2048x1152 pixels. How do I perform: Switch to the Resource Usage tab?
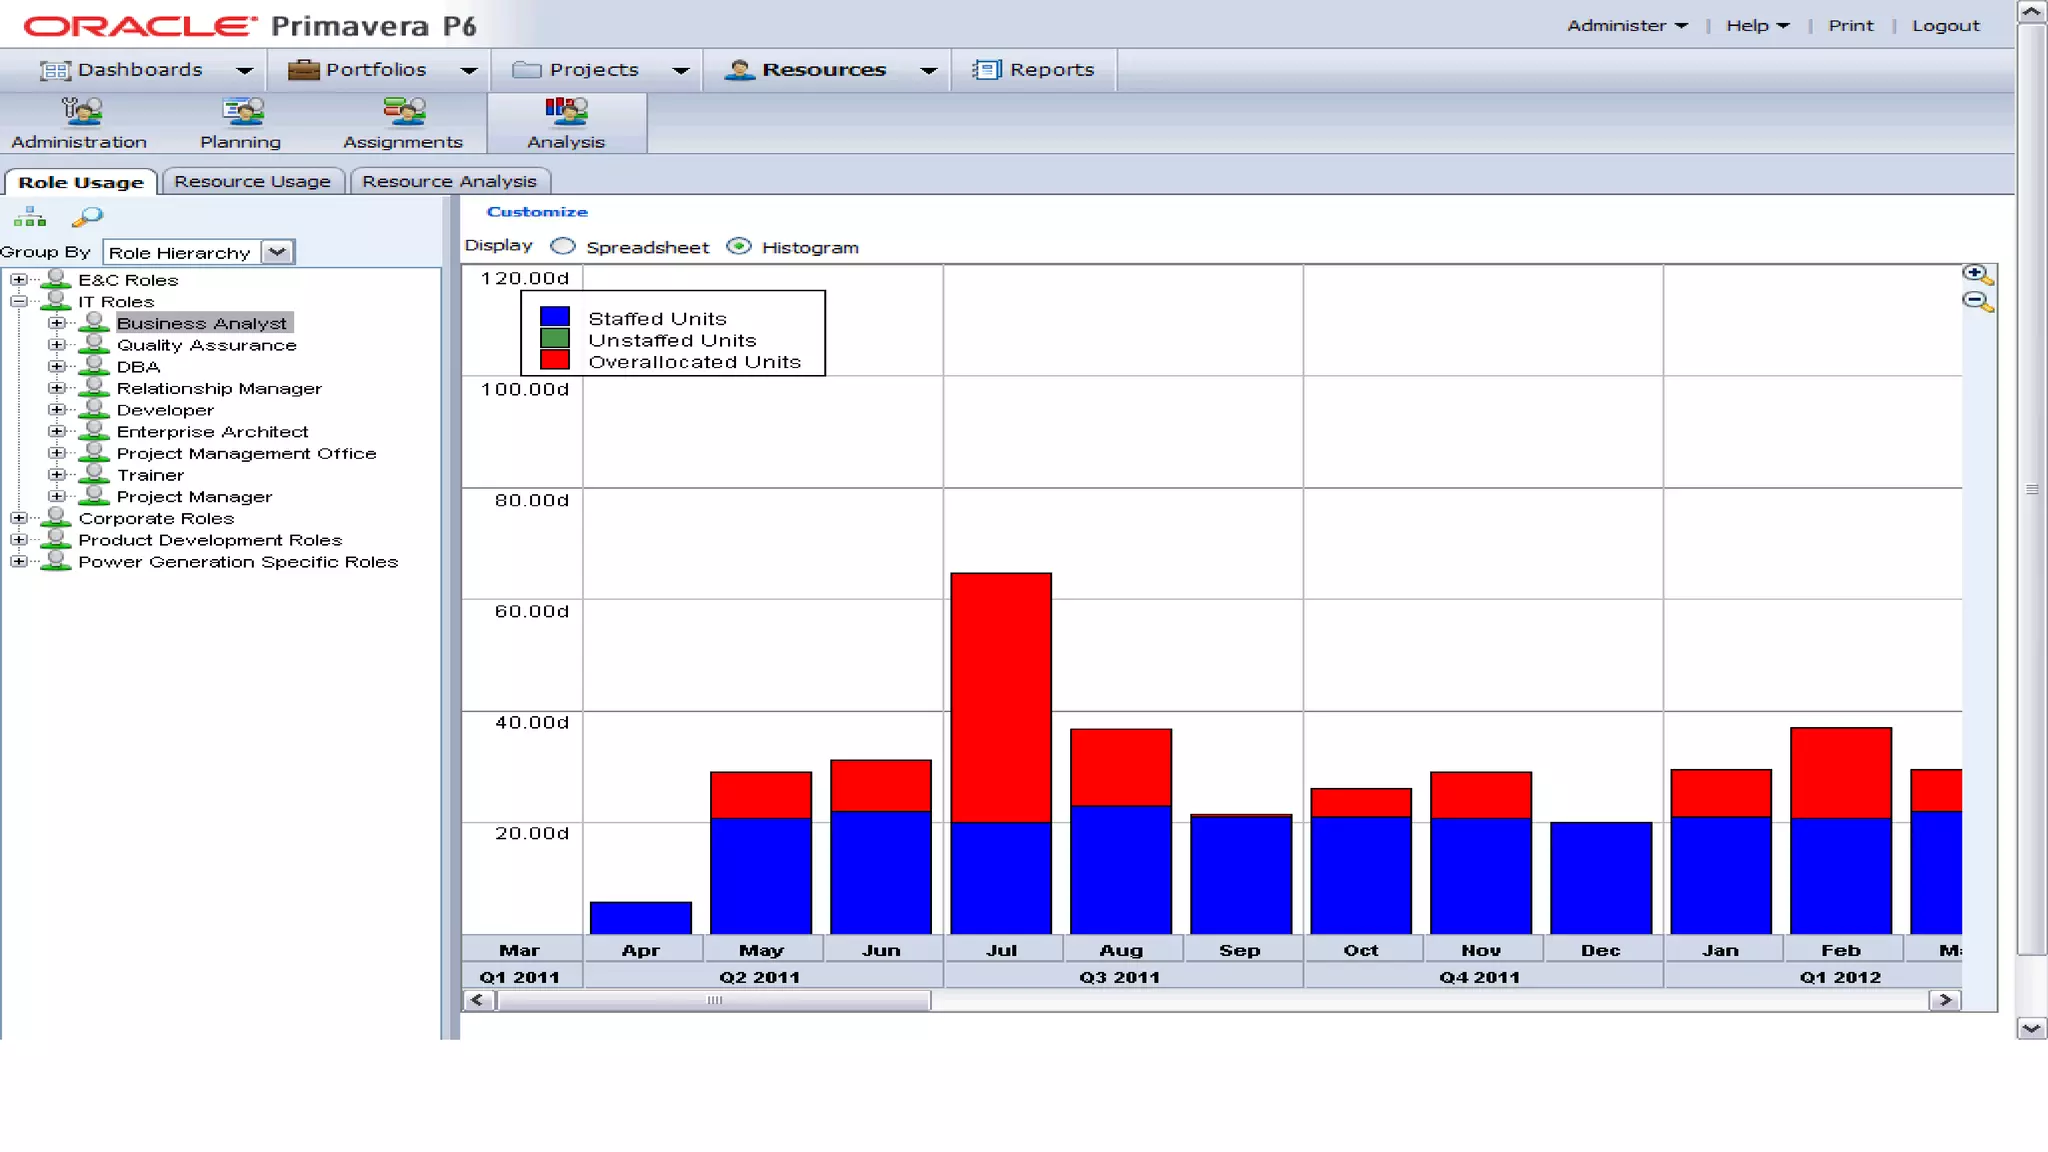pyautogui.click(x=252, y=181)
